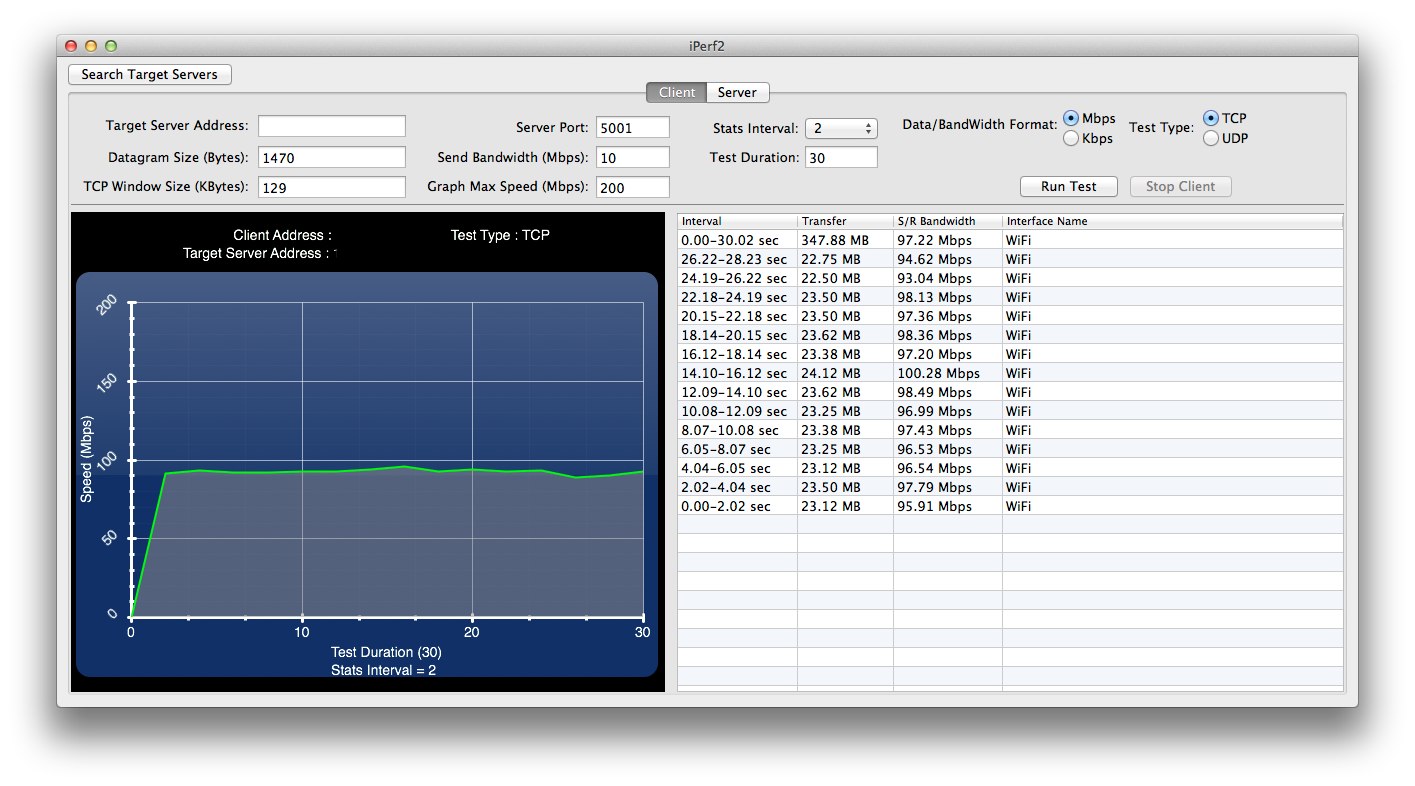Choose UDP test type
Screen dimensions: 1415x786
coord(1211,139)
